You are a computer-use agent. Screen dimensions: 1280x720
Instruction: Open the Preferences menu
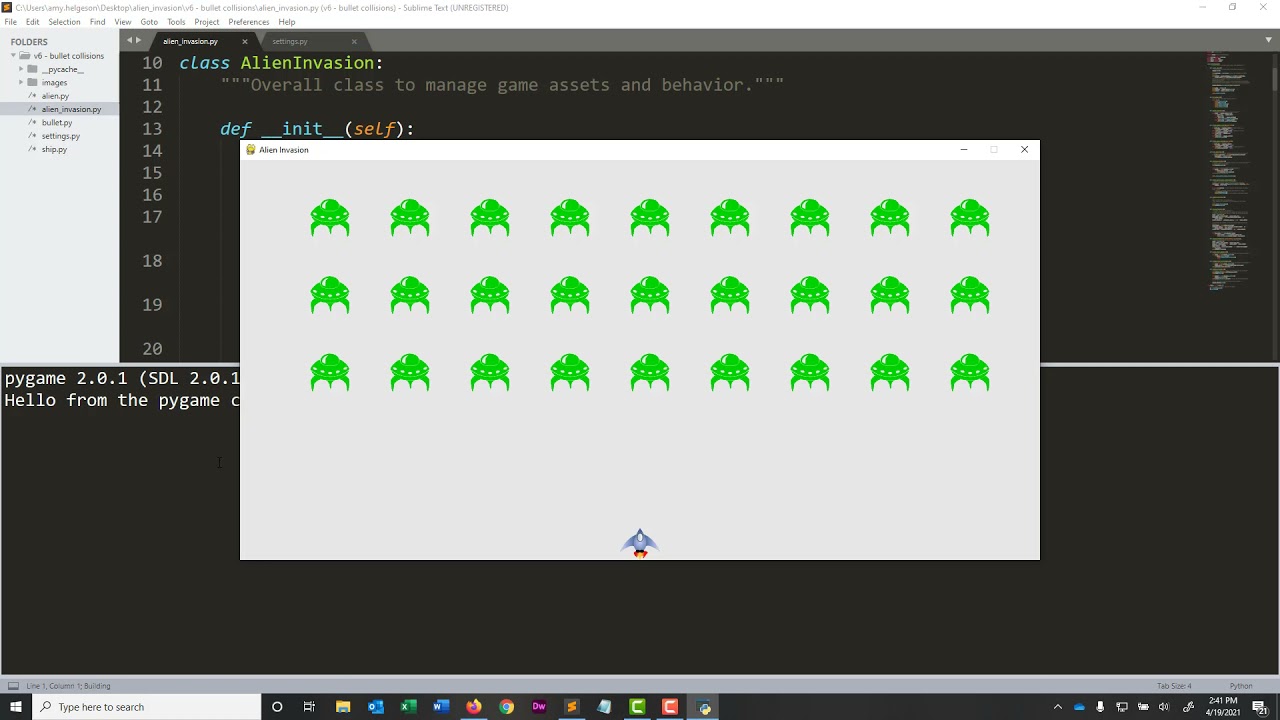(x=248, y=22)
